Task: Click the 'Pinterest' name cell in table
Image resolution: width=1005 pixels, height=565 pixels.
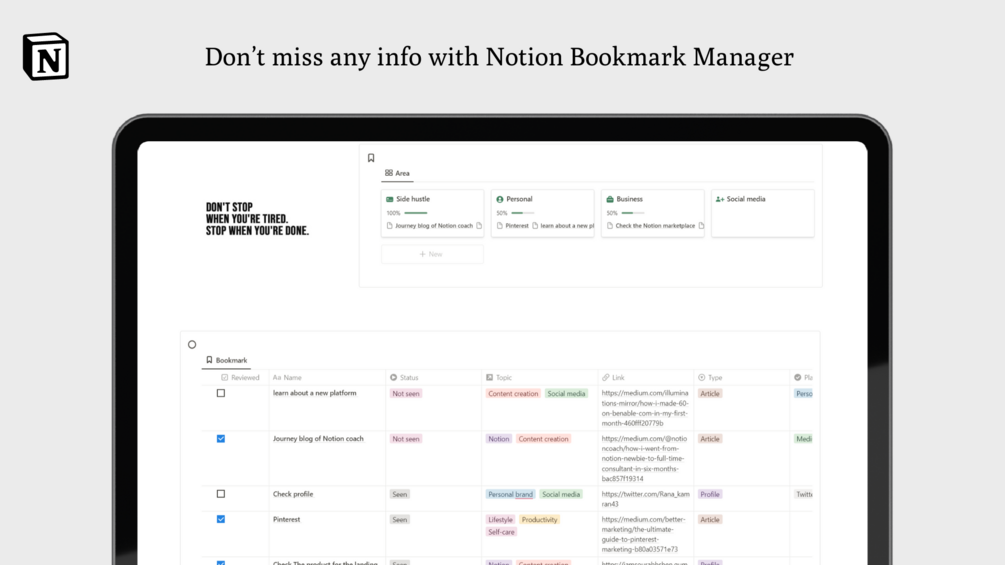Action: [287, 520]
